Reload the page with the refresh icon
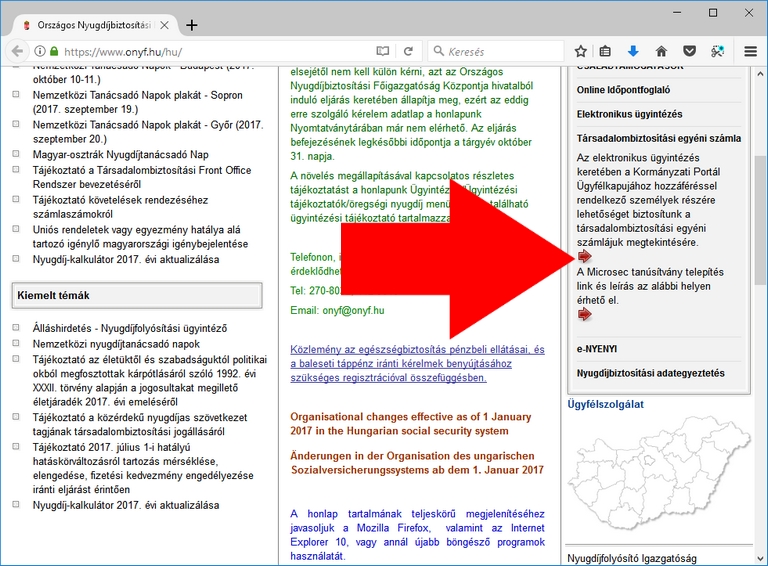768x566 pixels. coord(408,51)
